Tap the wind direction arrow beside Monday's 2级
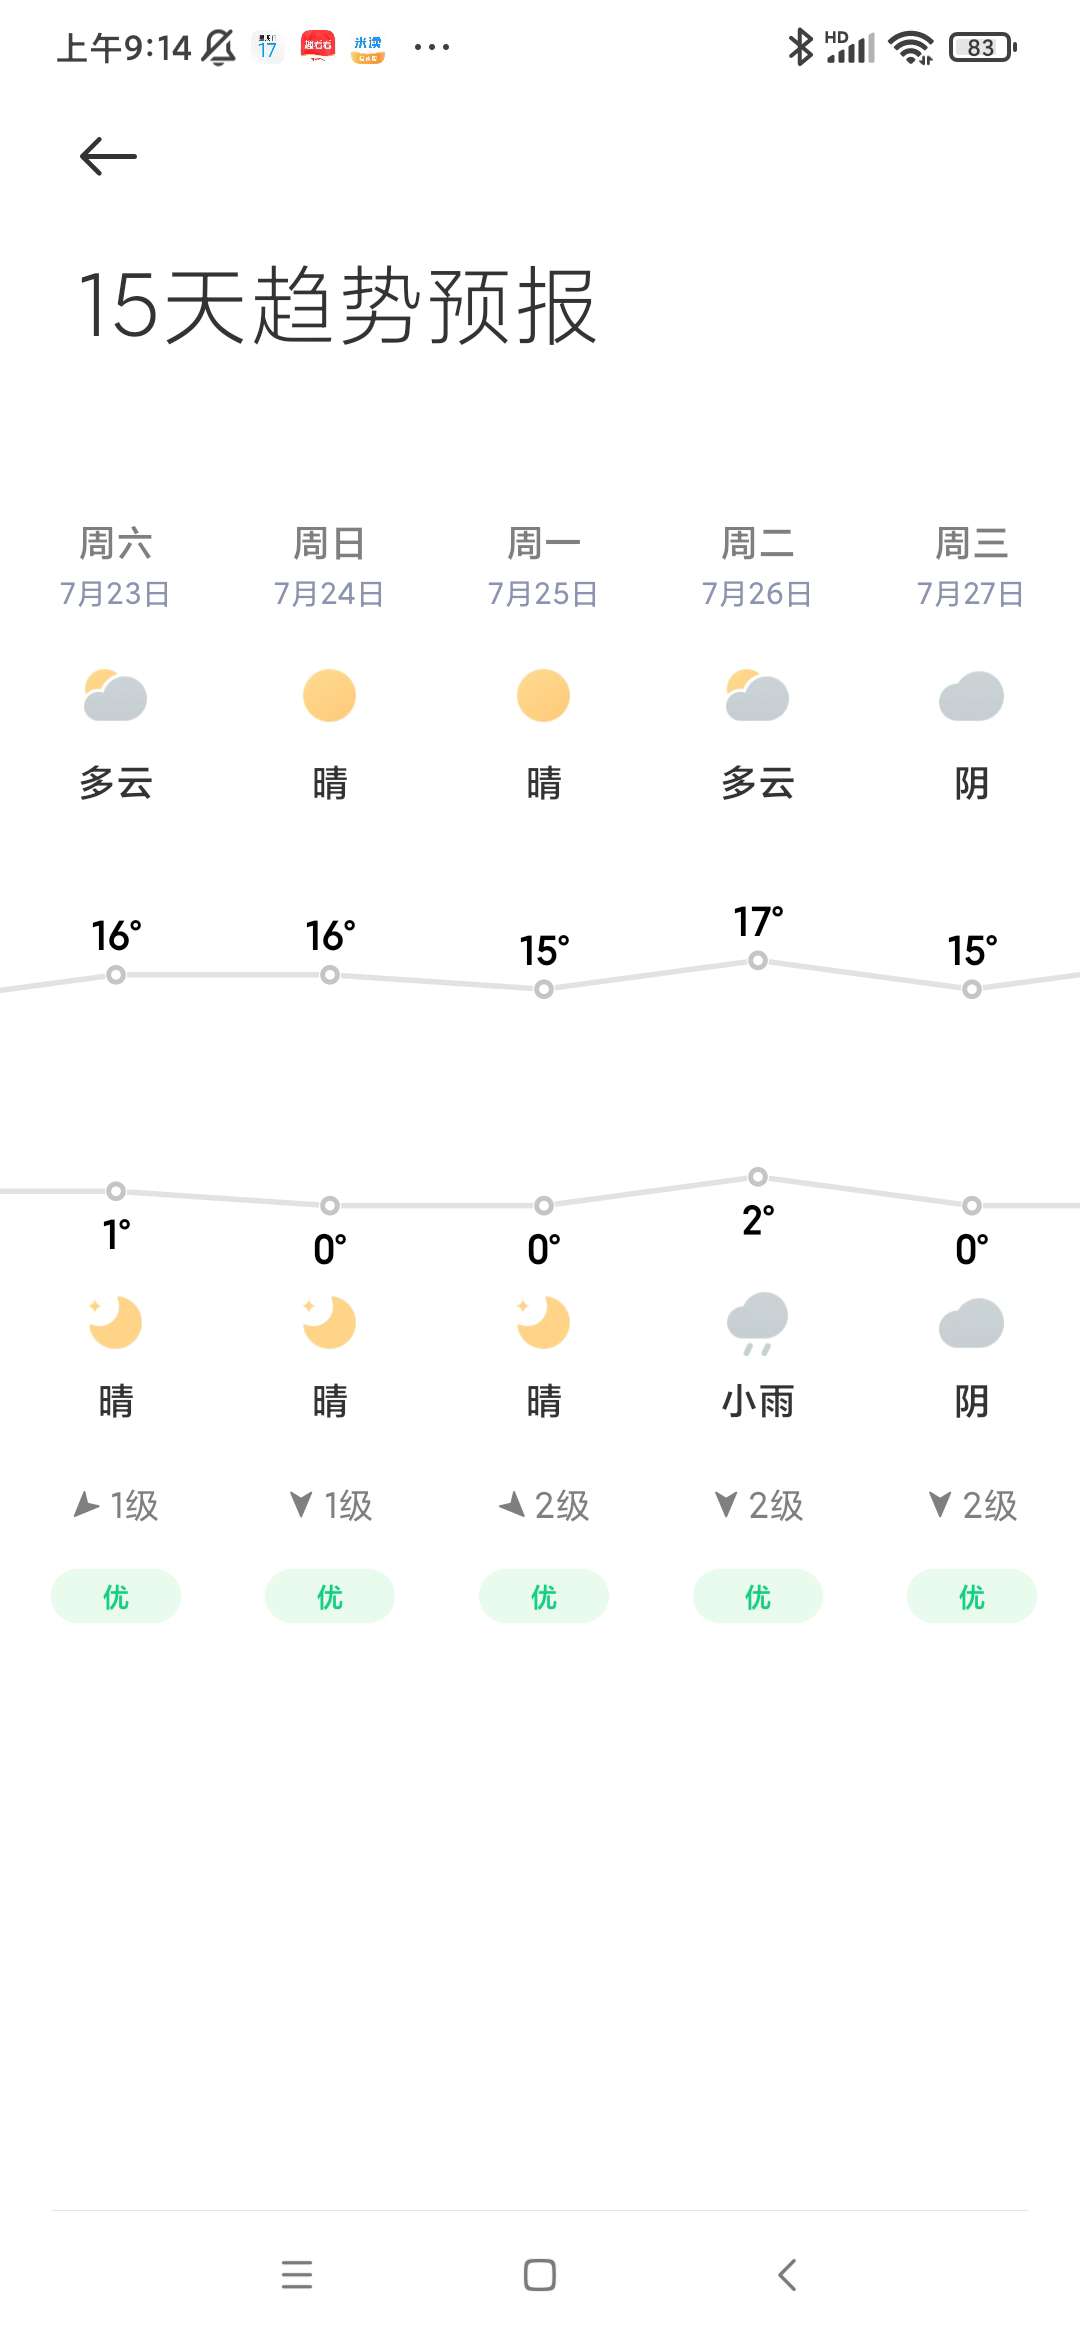 [513, 1504]
